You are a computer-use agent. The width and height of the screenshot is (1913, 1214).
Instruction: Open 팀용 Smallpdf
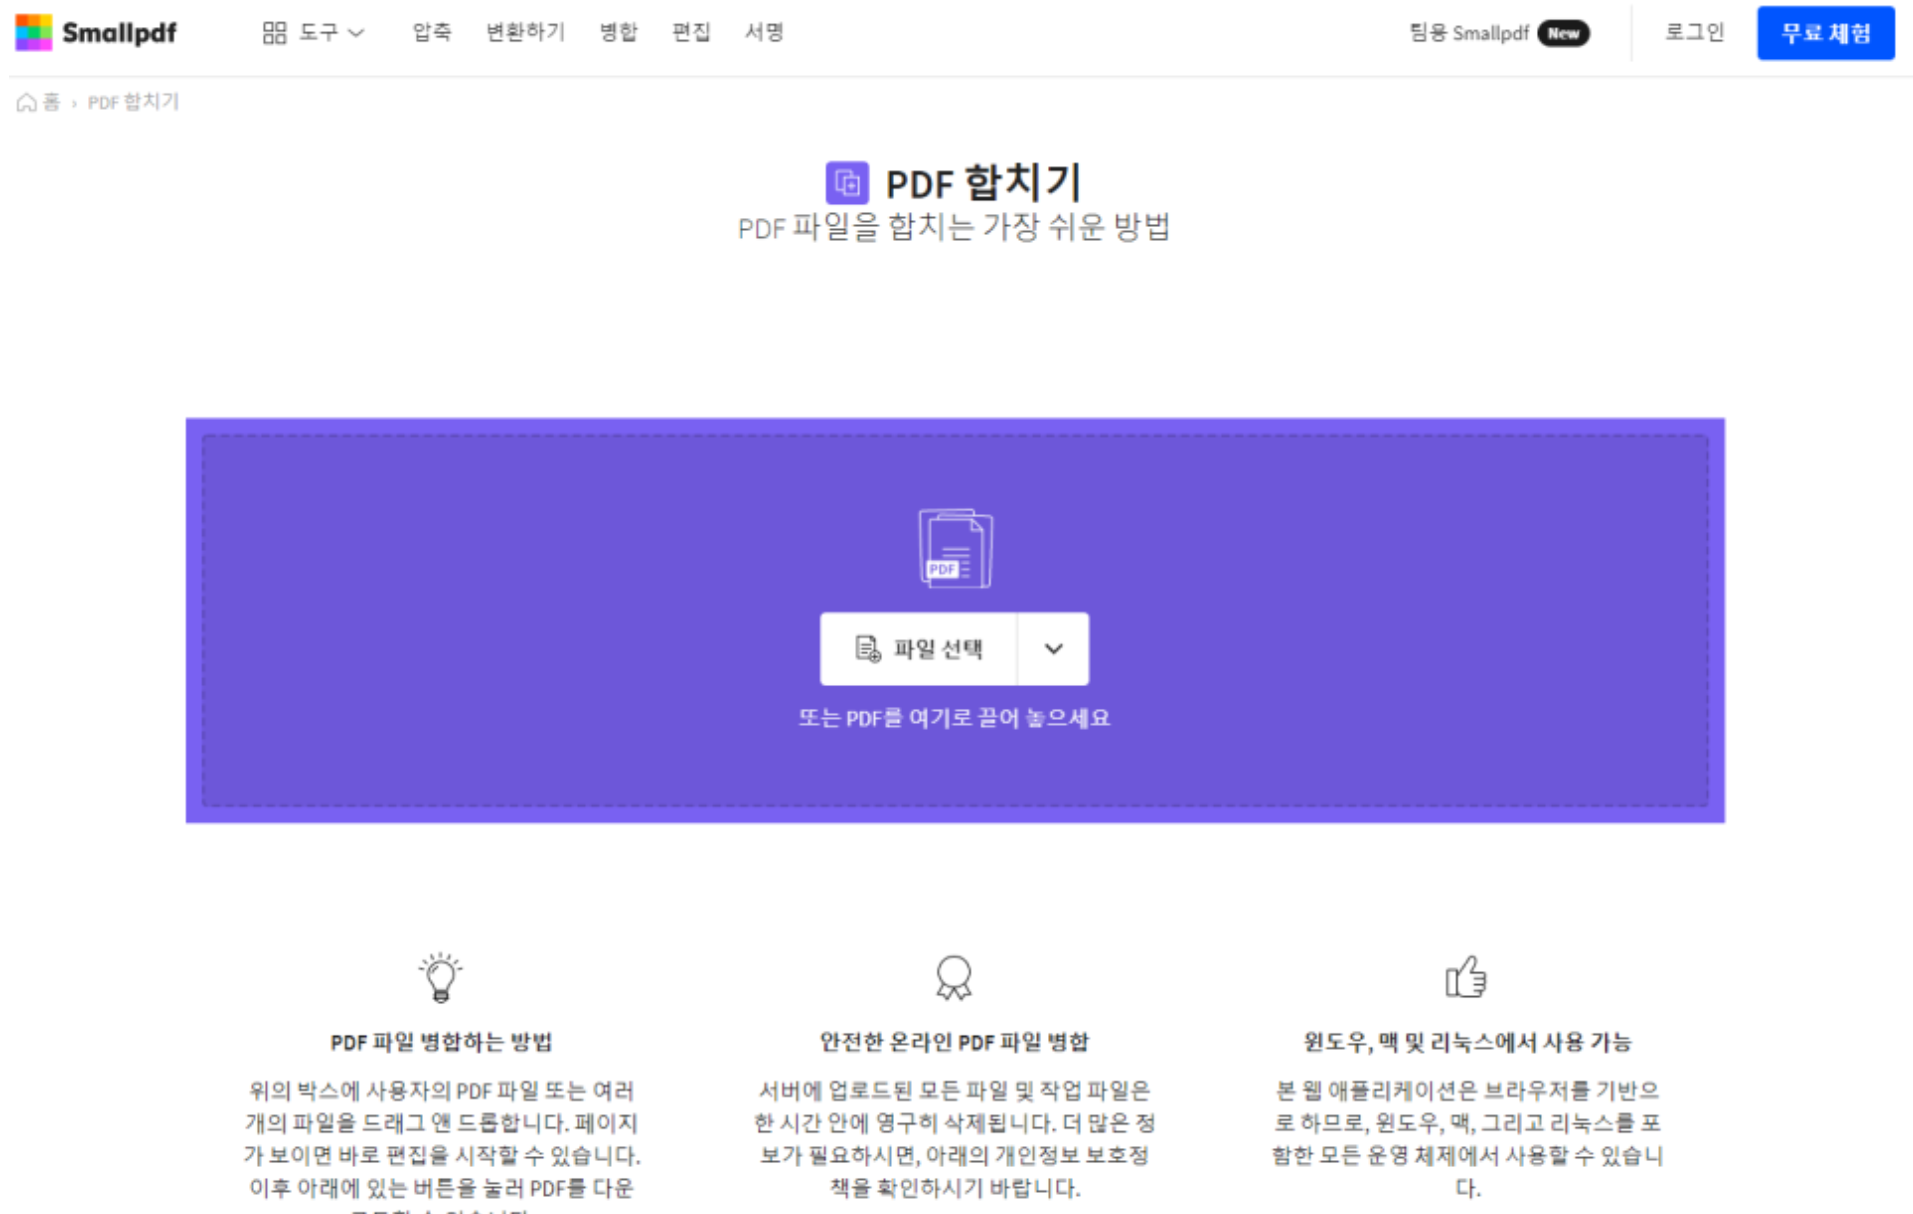pos(1470,33)
